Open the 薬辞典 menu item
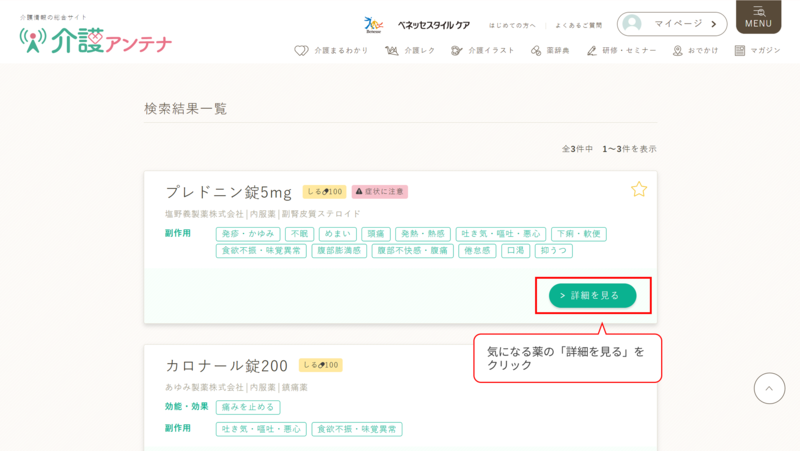Image resolution: width=800 pixels, height=451 pixels. 550,51
